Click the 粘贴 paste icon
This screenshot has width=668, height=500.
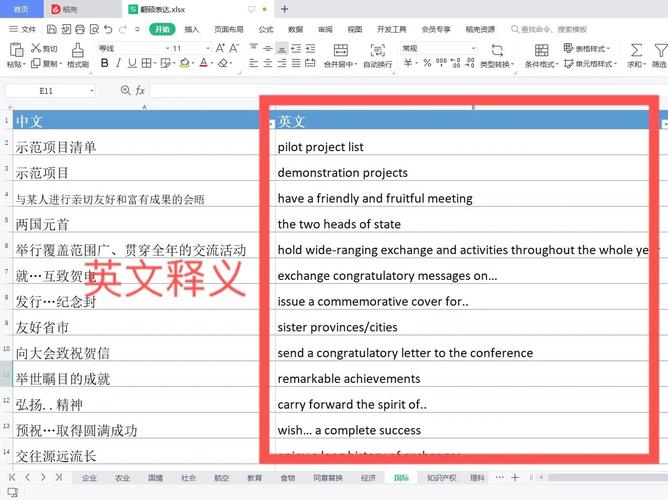point(16,50)
